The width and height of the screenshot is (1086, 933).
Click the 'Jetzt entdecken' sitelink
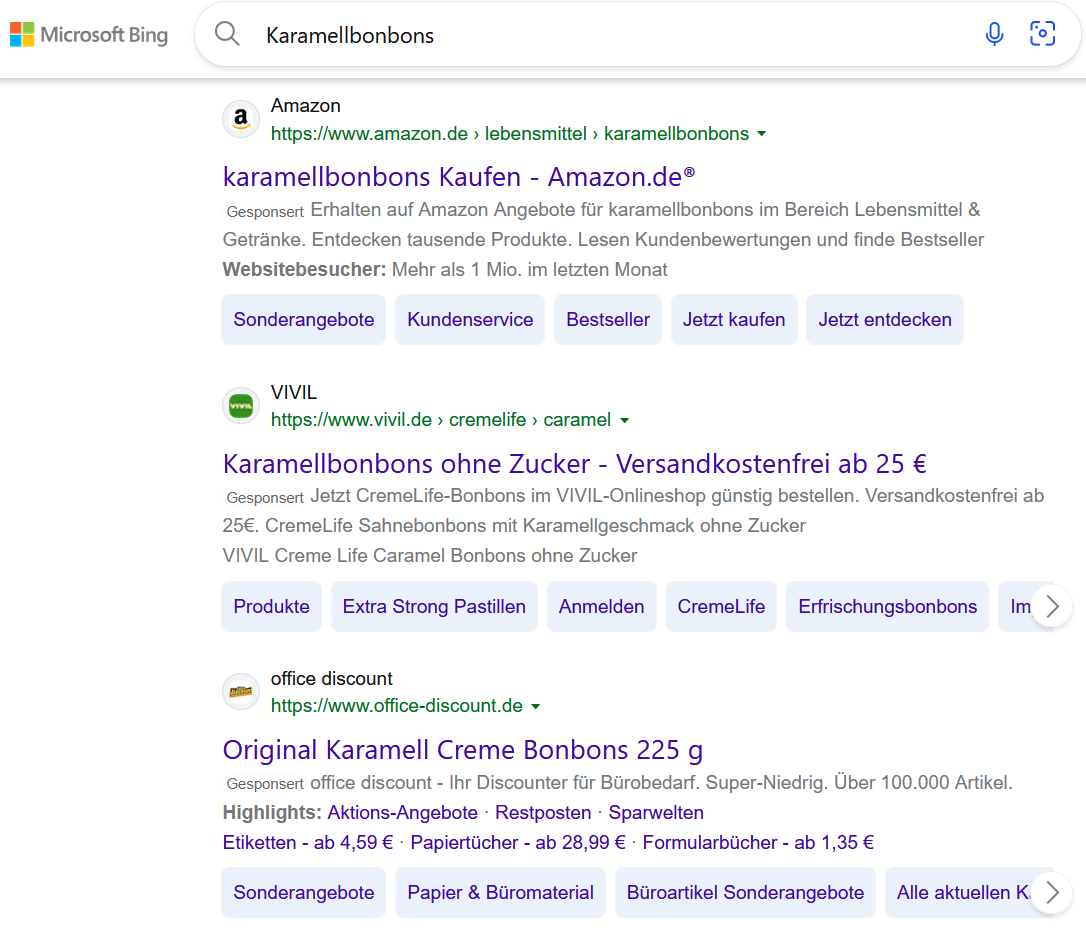click(884, 319)
